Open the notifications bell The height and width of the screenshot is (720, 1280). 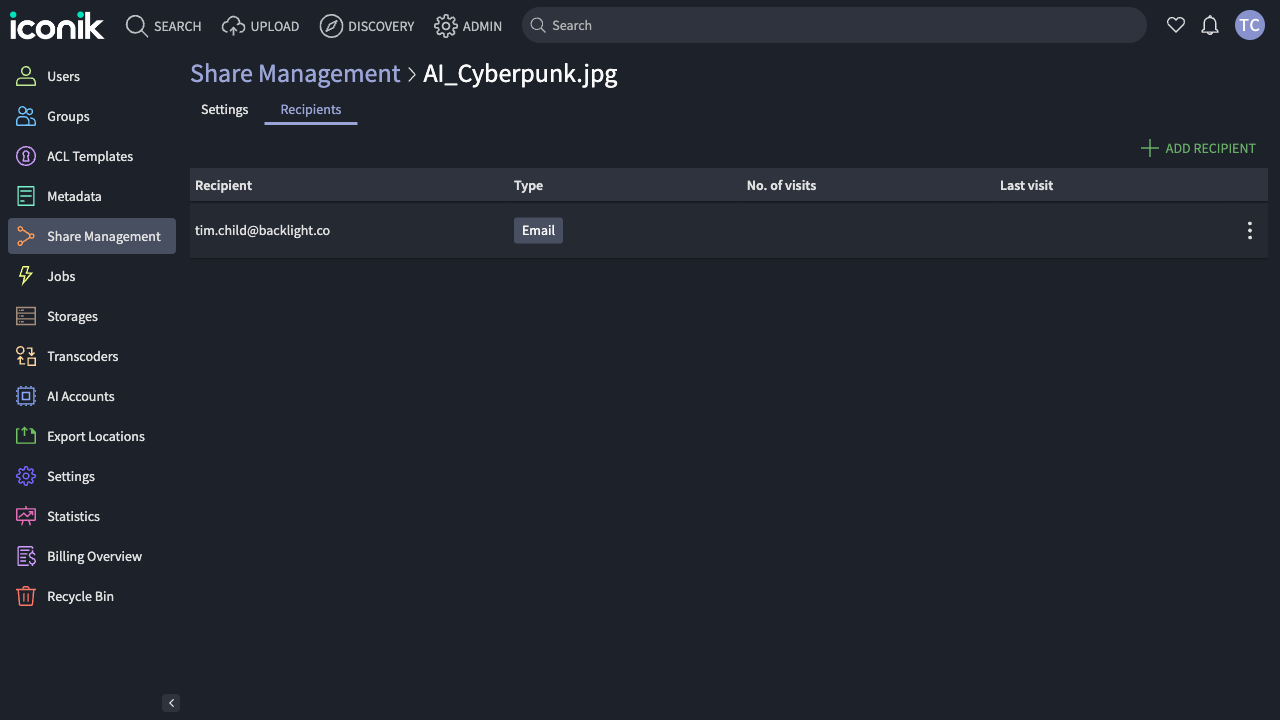tap(1210, 26)
